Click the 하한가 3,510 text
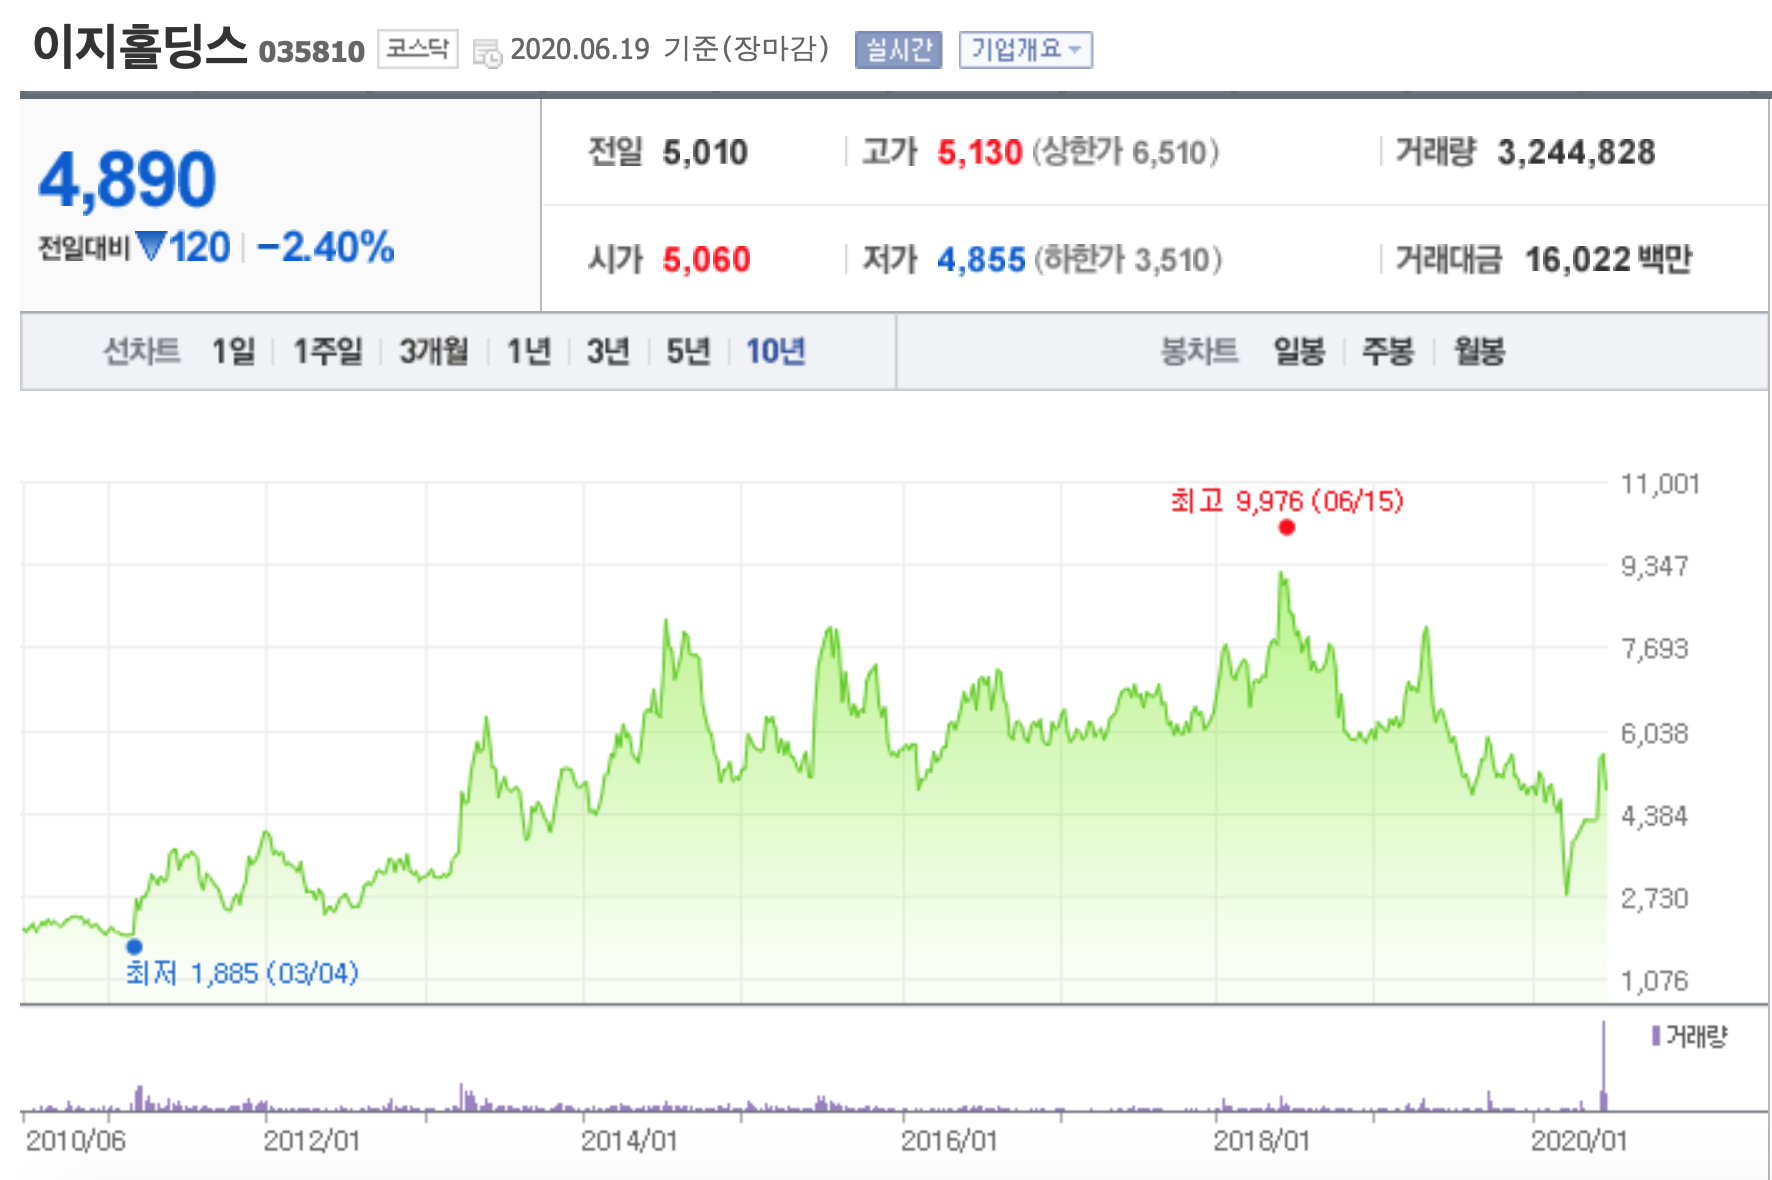1772x1180 pixels. (1127, 260)
